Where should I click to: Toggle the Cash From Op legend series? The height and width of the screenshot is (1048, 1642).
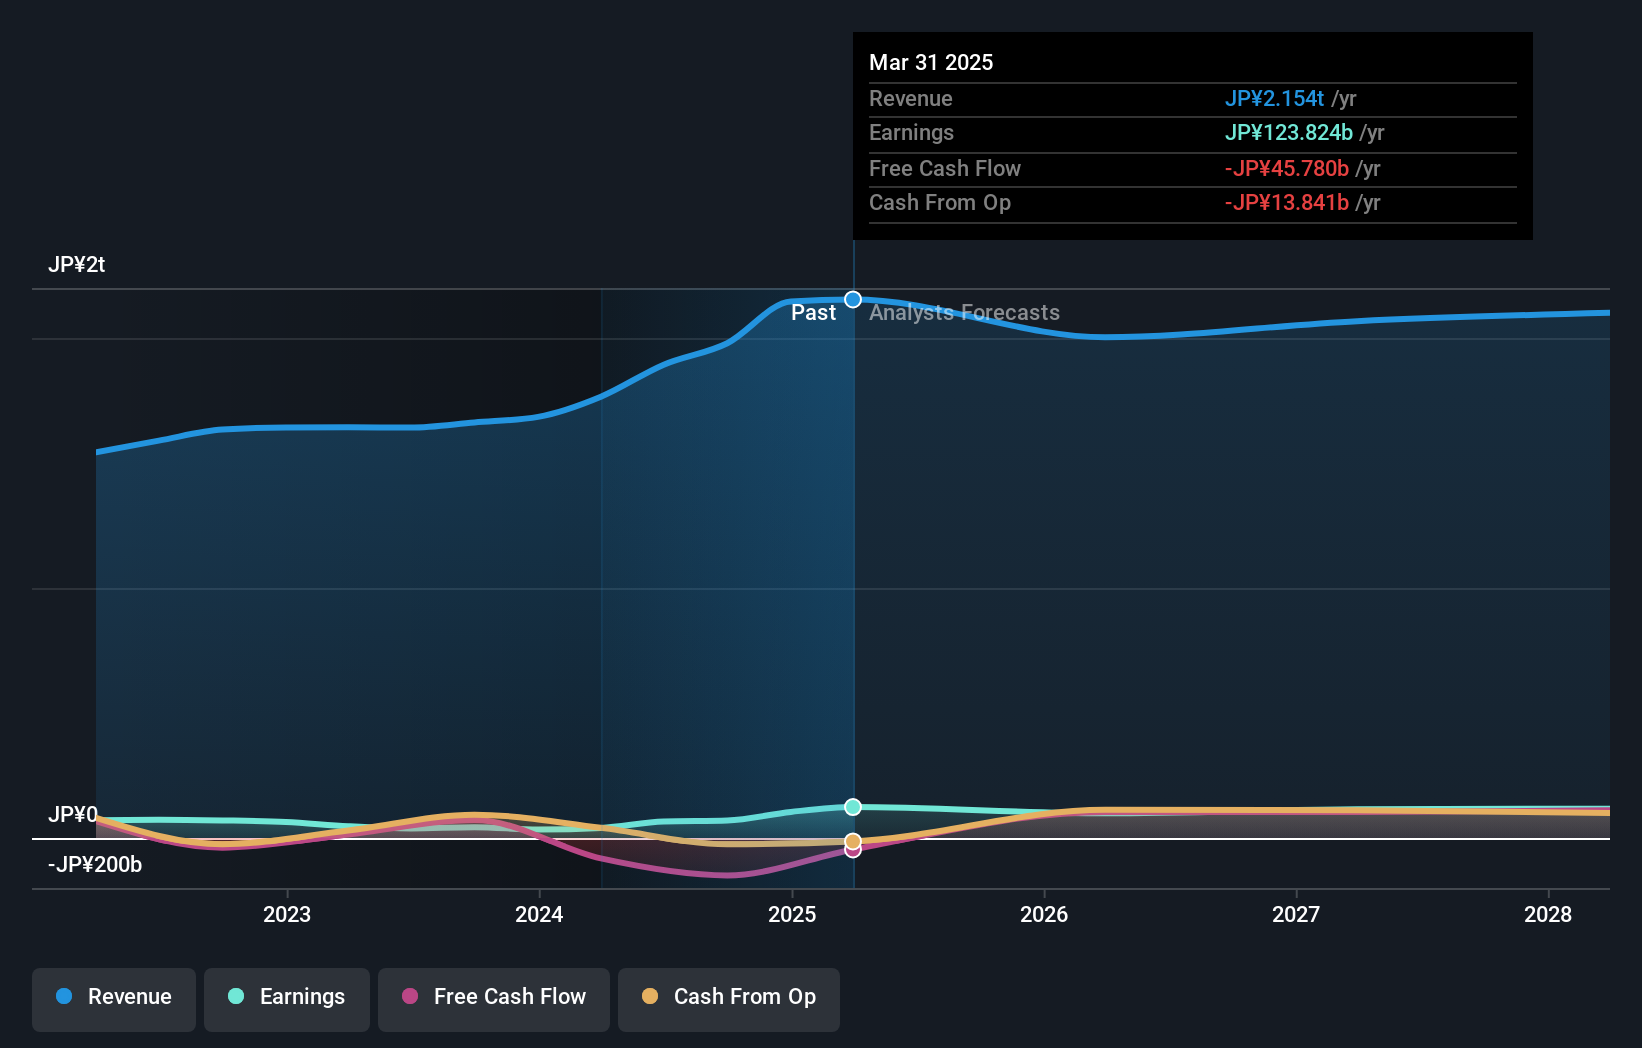click(x=729, y=999)
